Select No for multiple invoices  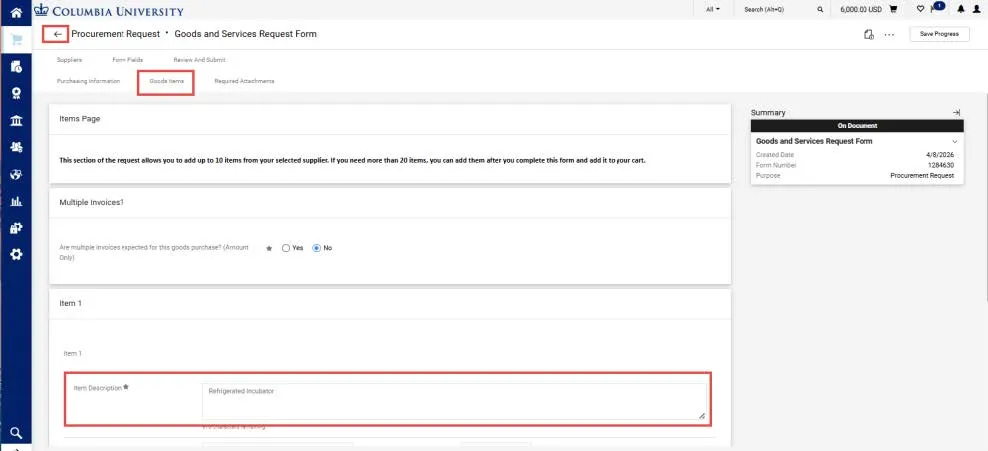pyautogui.click(x=317, y=248)
